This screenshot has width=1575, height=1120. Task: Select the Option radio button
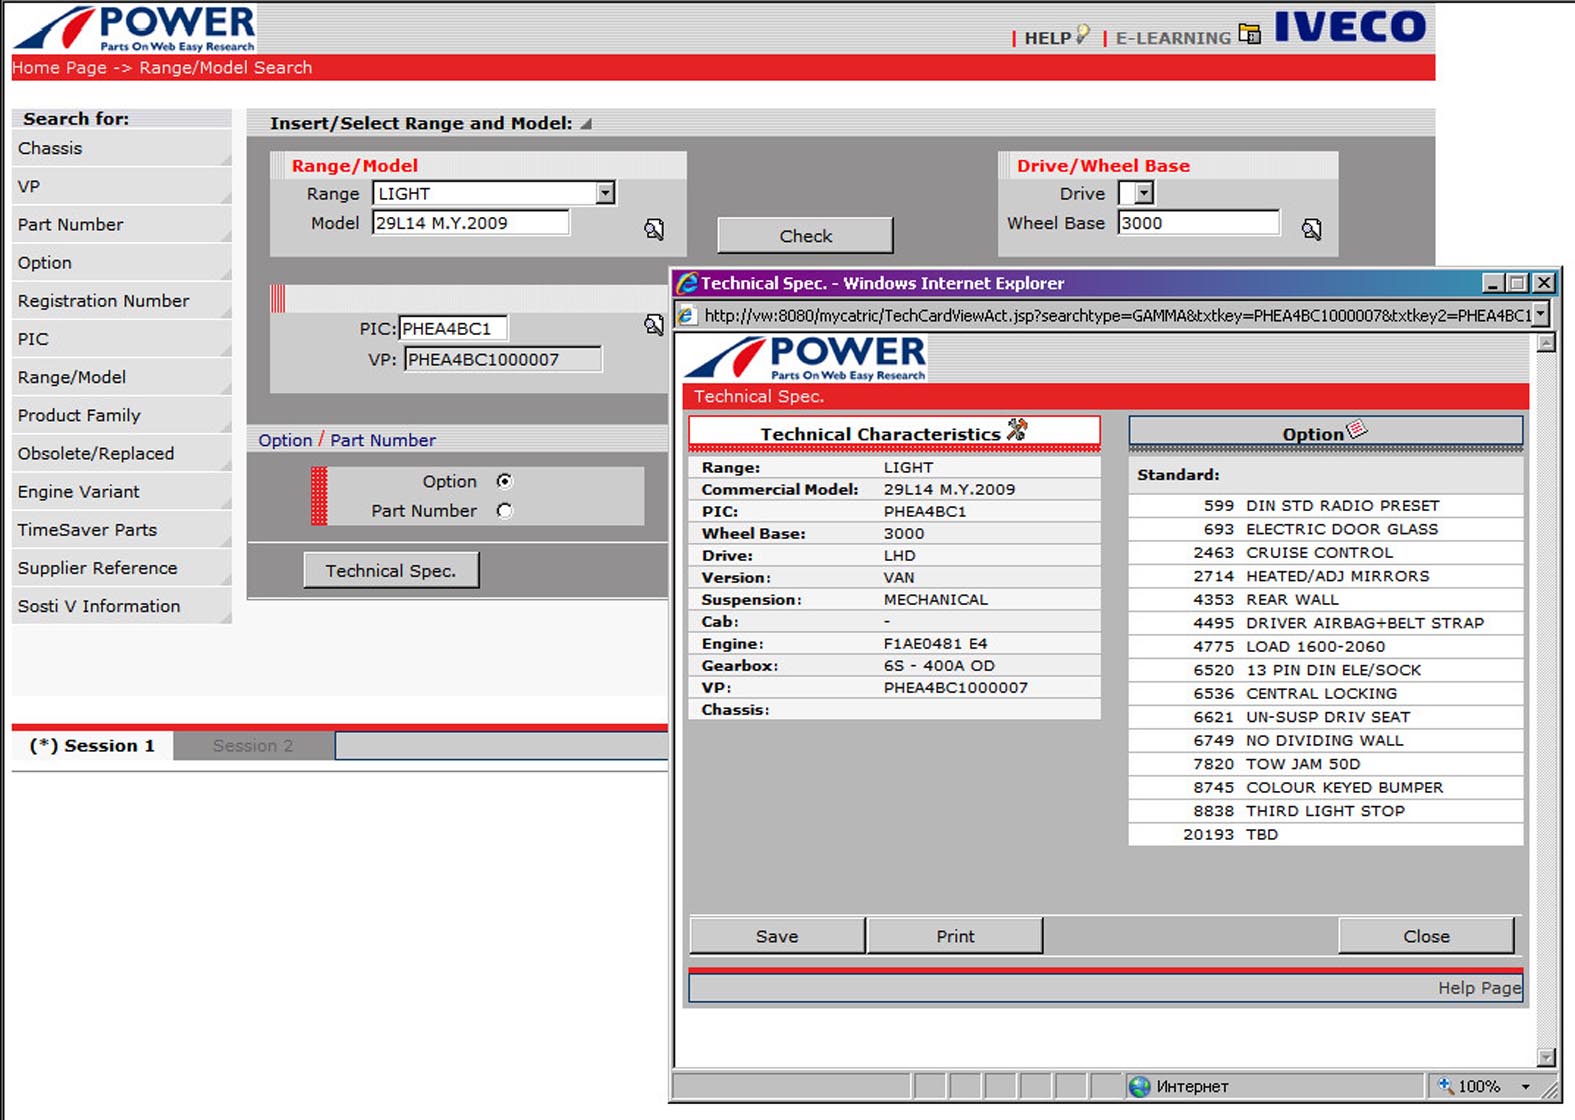click(x=505, y=481)
